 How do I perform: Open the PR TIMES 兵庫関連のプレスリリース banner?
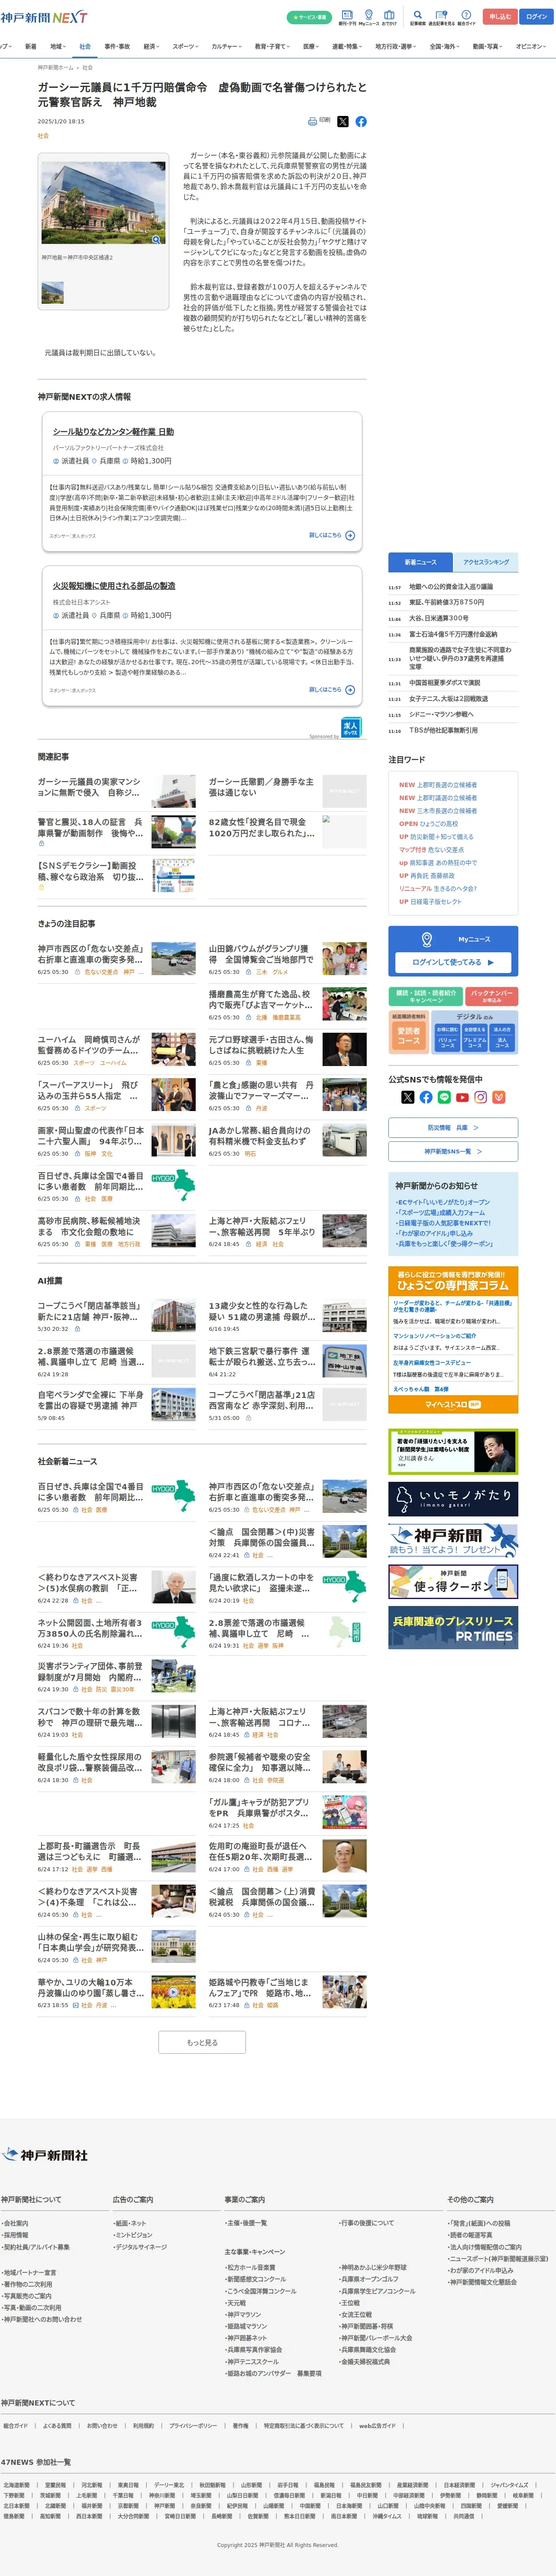pos(453,1628)
